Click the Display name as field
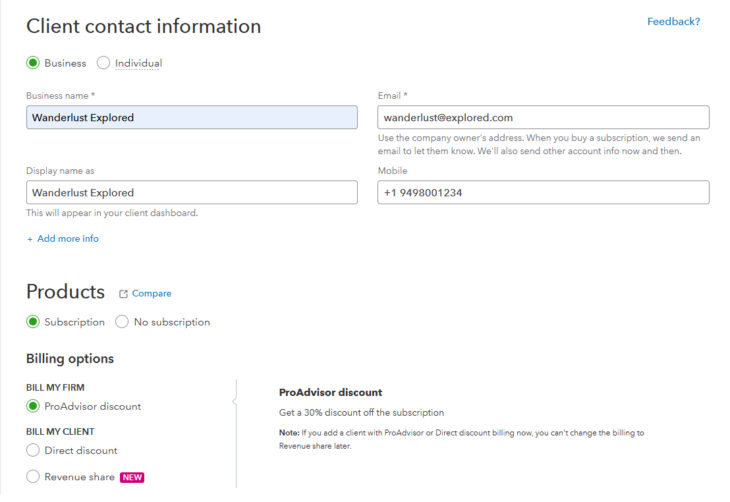The width and height of the screenshot is (730, 502). click(191, 192)
